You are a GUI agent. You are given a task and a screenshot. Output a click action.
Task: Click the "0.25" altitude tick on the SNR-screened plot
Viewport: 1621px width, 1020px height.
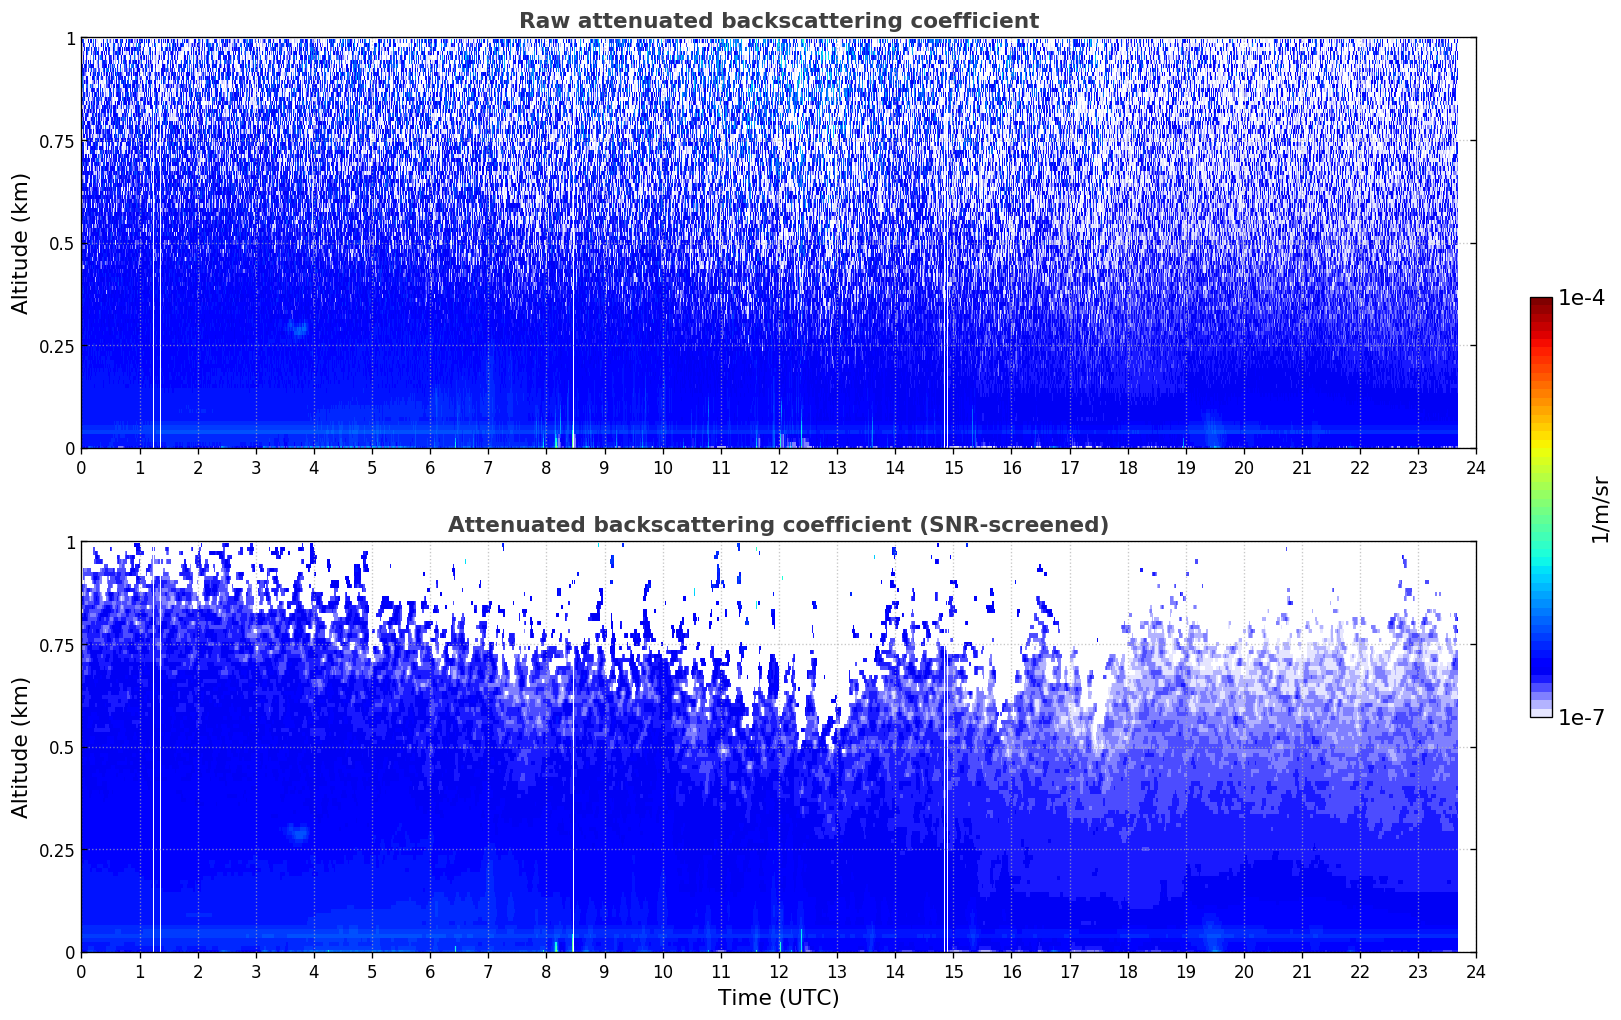pyautogui.click(x=57, y=850)
